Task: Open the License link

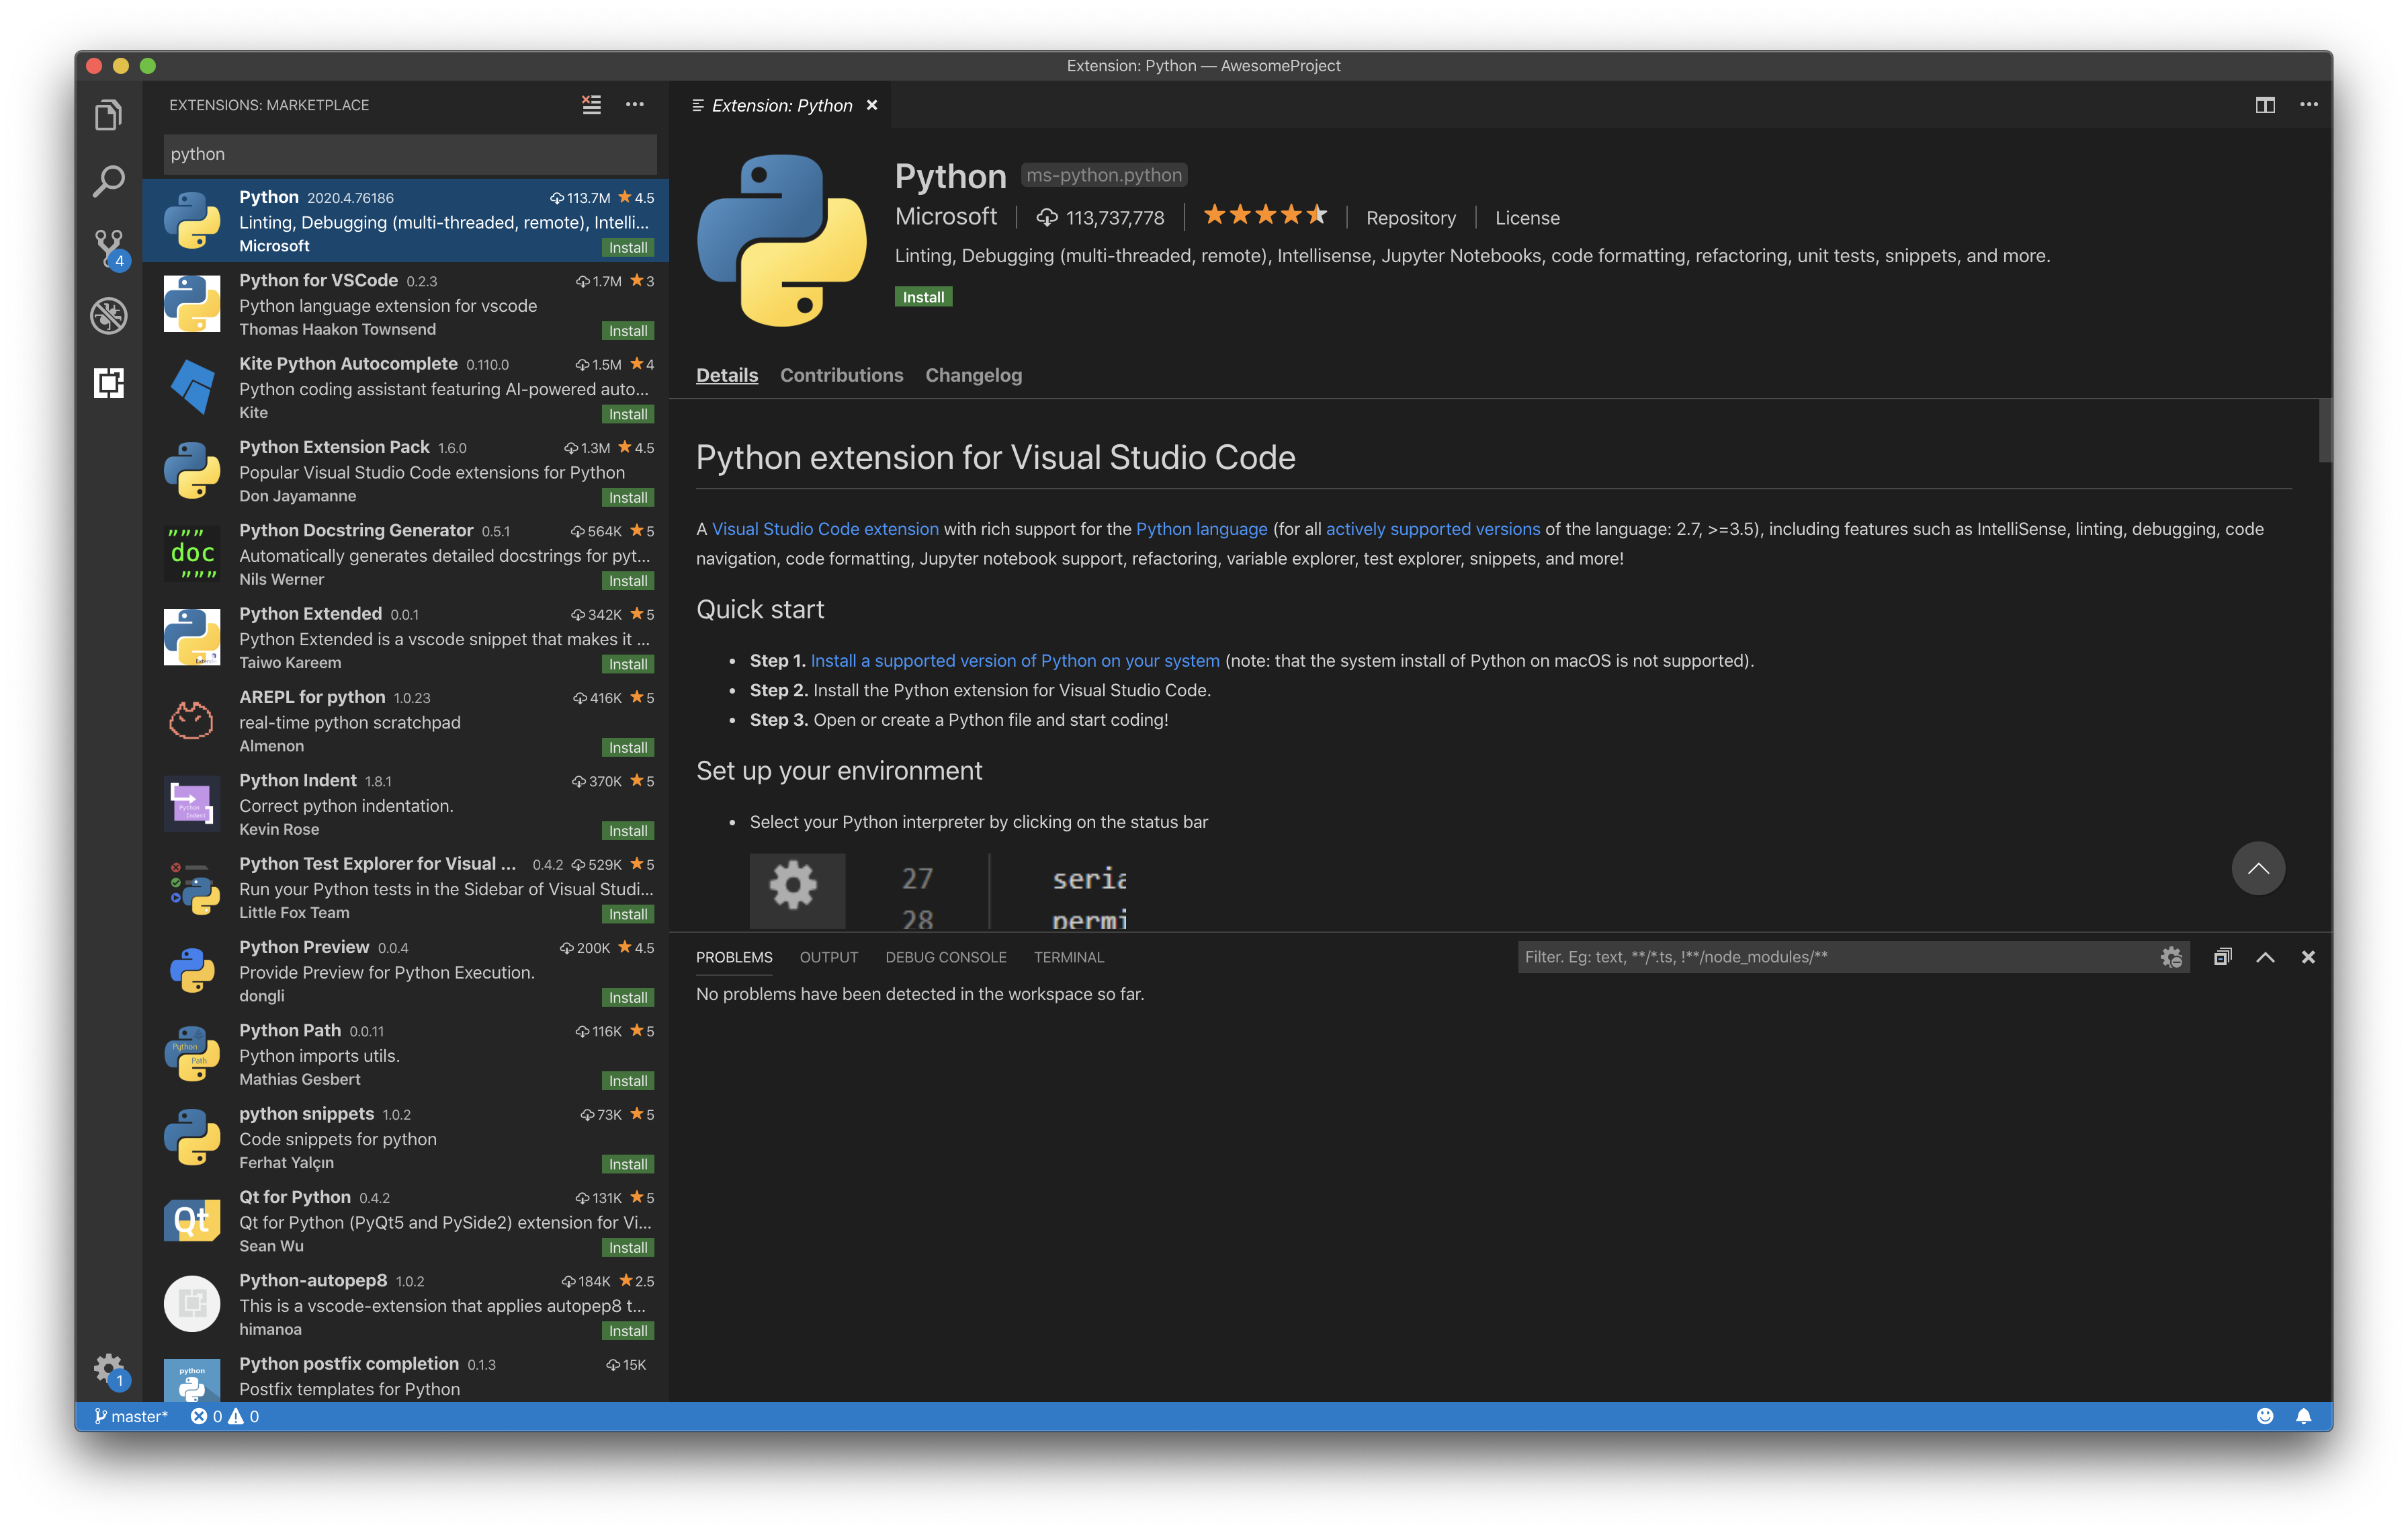Action: coord(1527,218)
